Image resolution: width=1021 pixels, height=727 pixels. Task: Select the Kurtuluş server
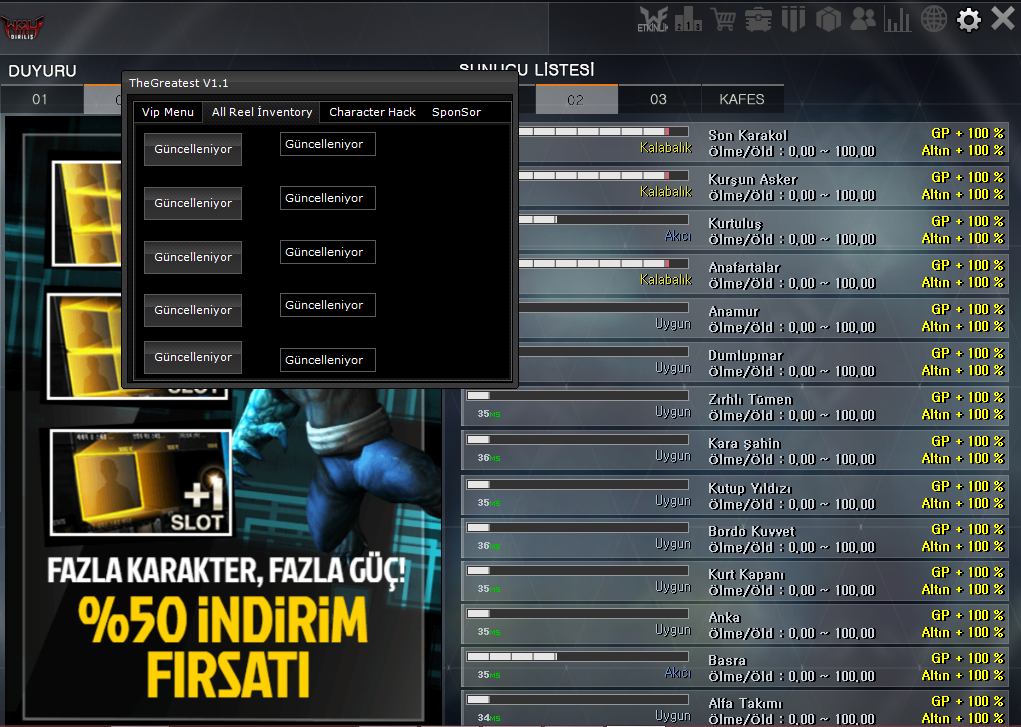coord(734,231)
